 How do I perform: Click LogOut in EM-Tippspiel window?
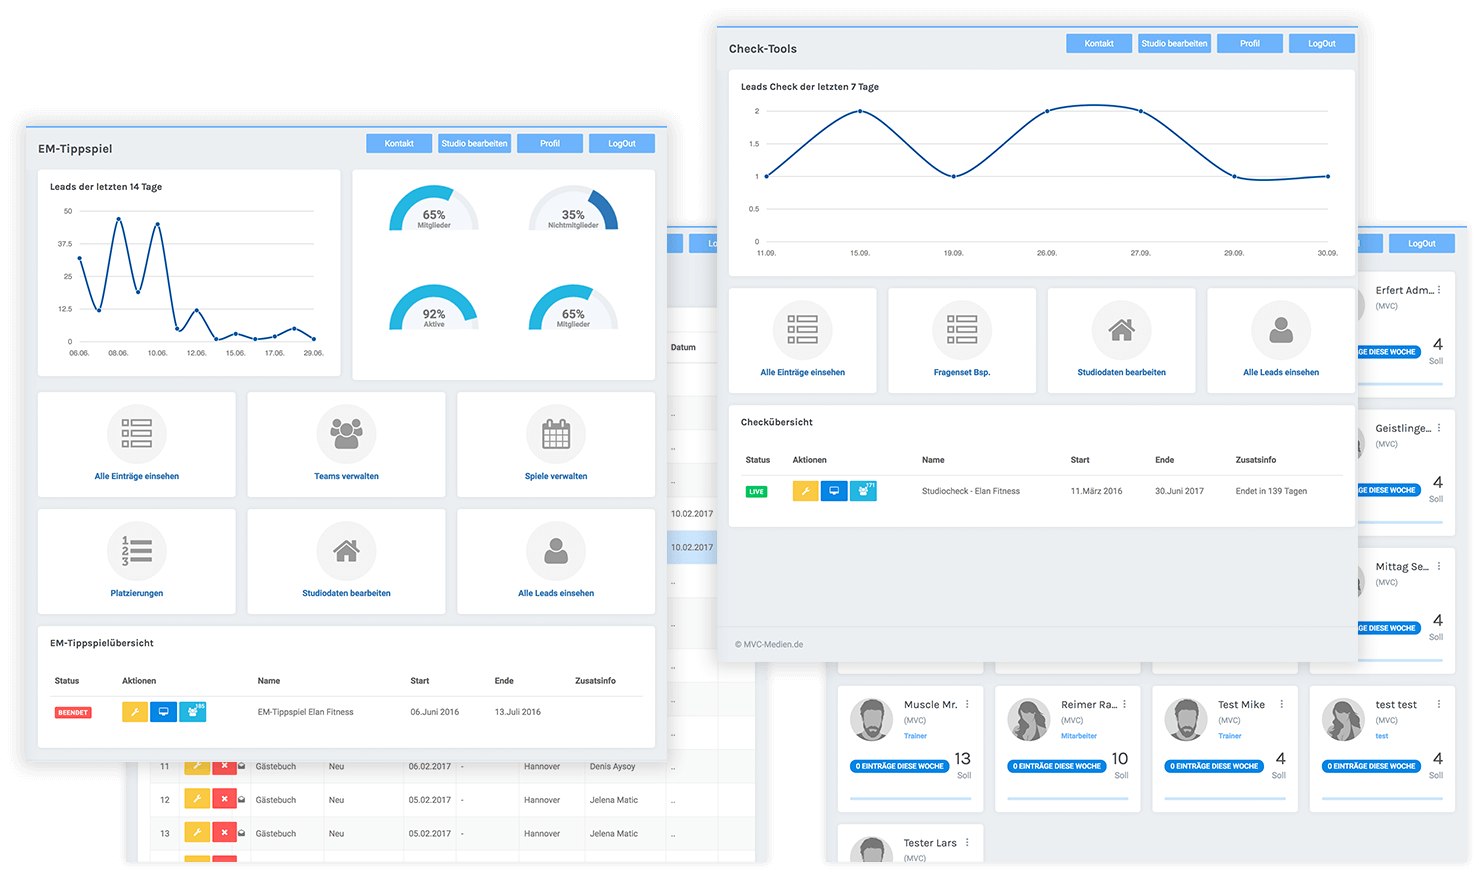[x=622, y=143]
